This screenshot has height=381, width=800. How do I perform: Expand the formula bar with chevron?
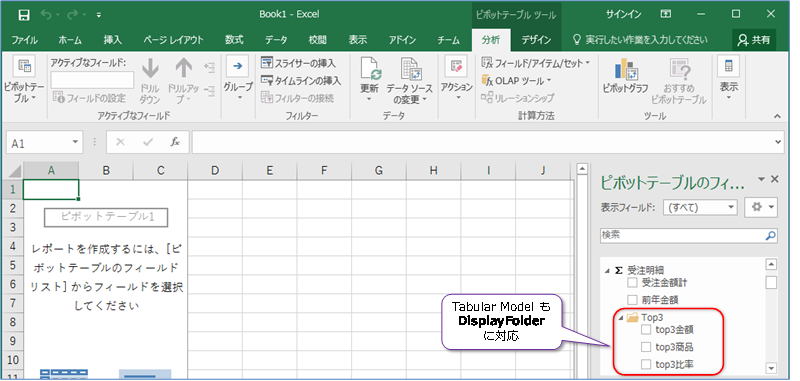pyautogui.click(x=778, y=142)
